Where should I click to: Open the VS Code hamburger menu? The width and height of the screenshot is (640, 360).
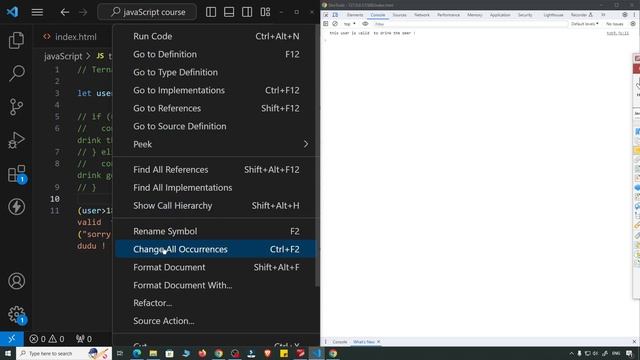(37, 12)
